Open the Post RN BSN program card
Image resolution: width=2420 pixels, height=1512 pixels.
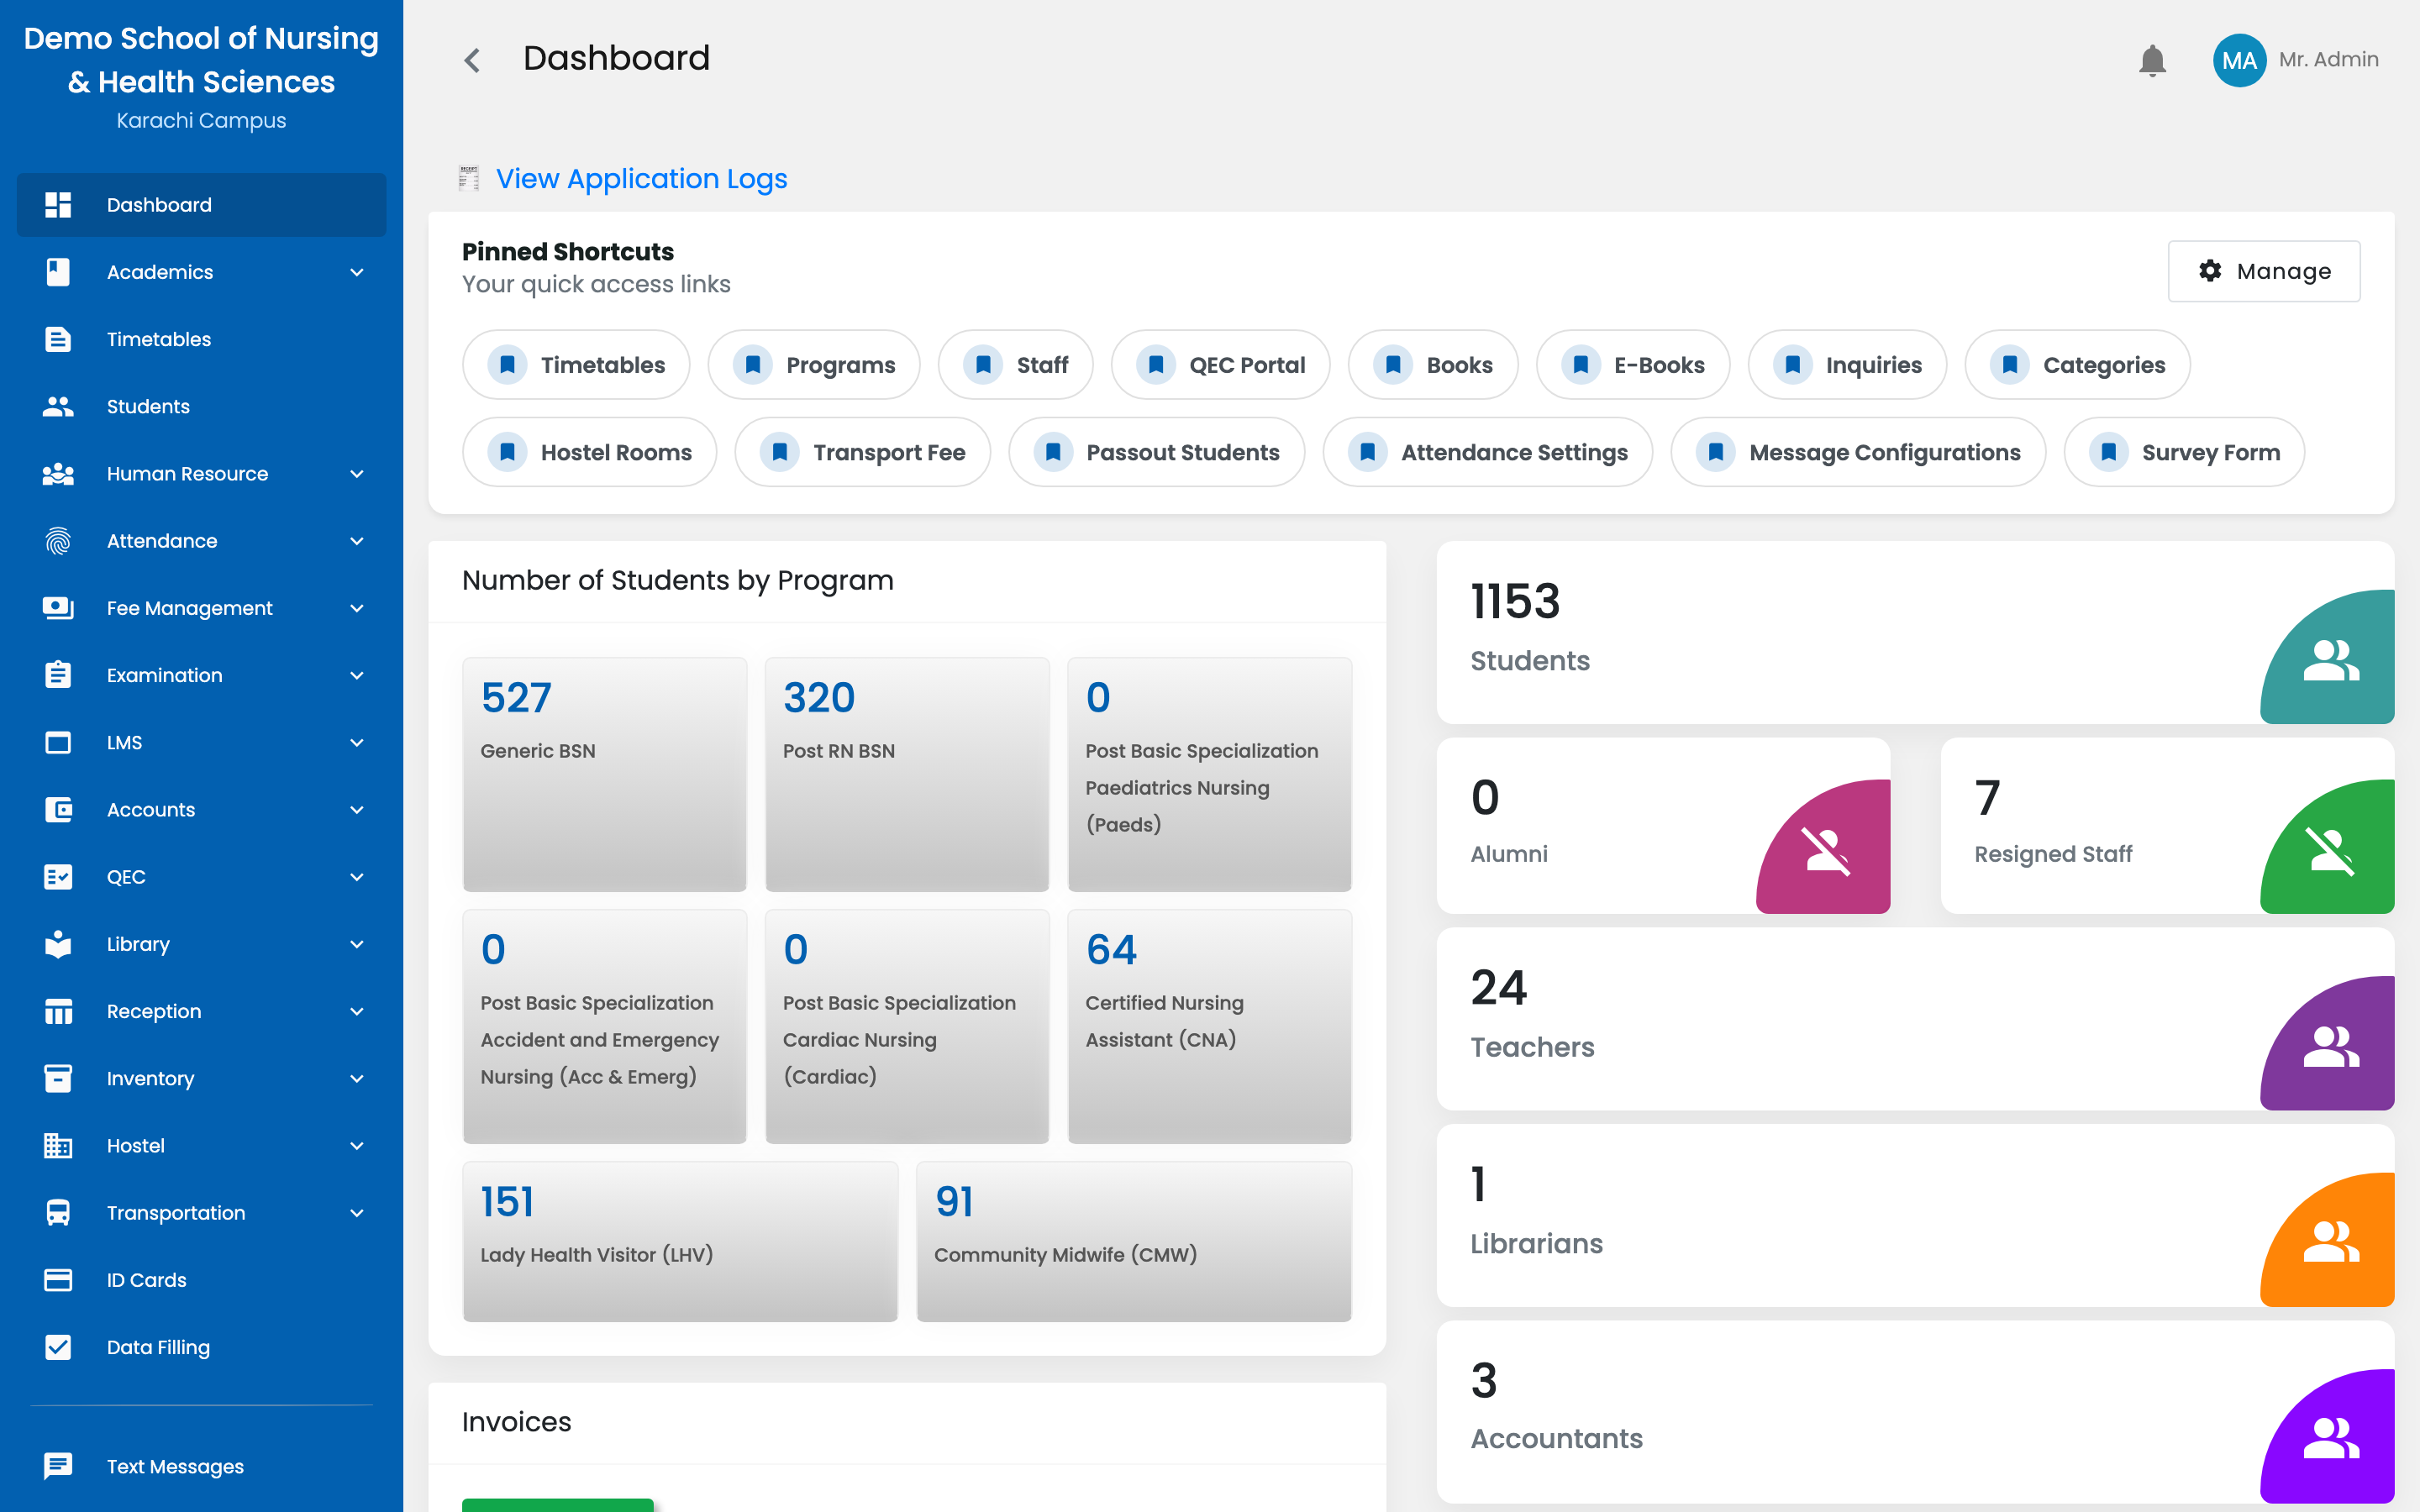click(907, 774)
